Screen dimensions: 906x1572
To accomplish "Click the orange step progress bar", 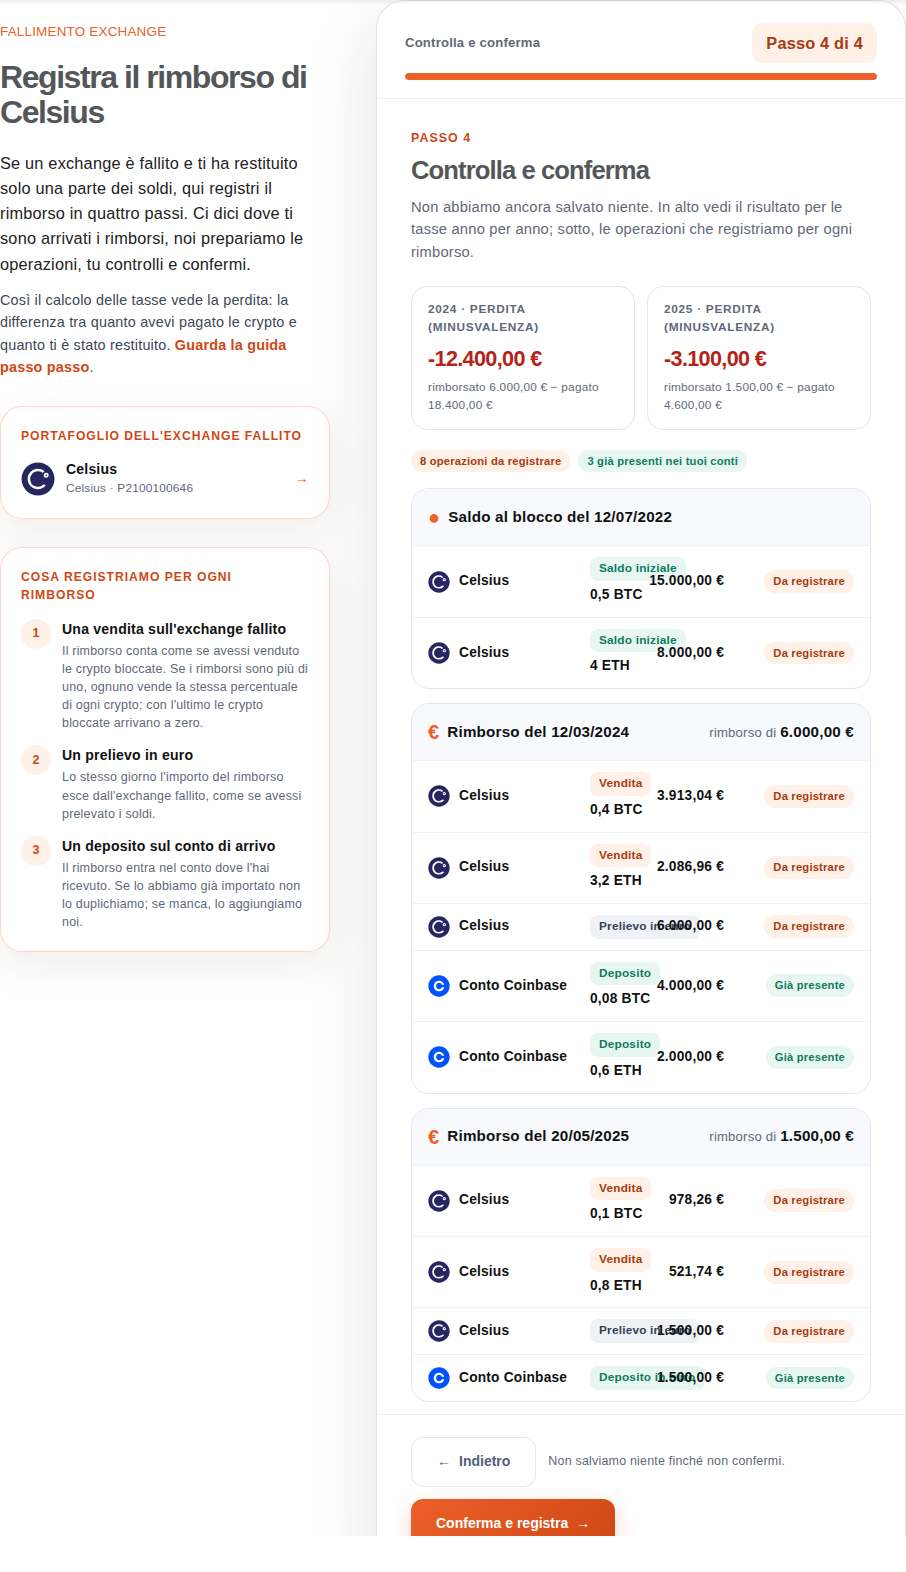I will [641, 76].
